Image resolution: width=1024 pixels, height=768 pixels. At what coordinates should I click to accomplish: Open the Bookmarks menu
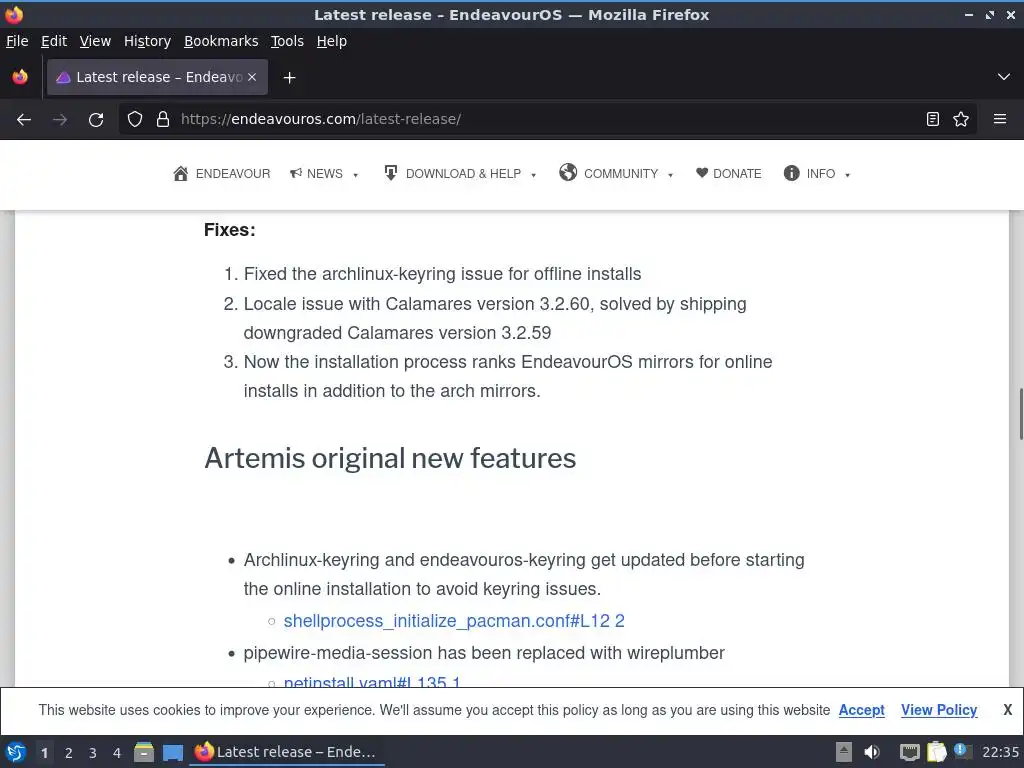tap(221, 41)
